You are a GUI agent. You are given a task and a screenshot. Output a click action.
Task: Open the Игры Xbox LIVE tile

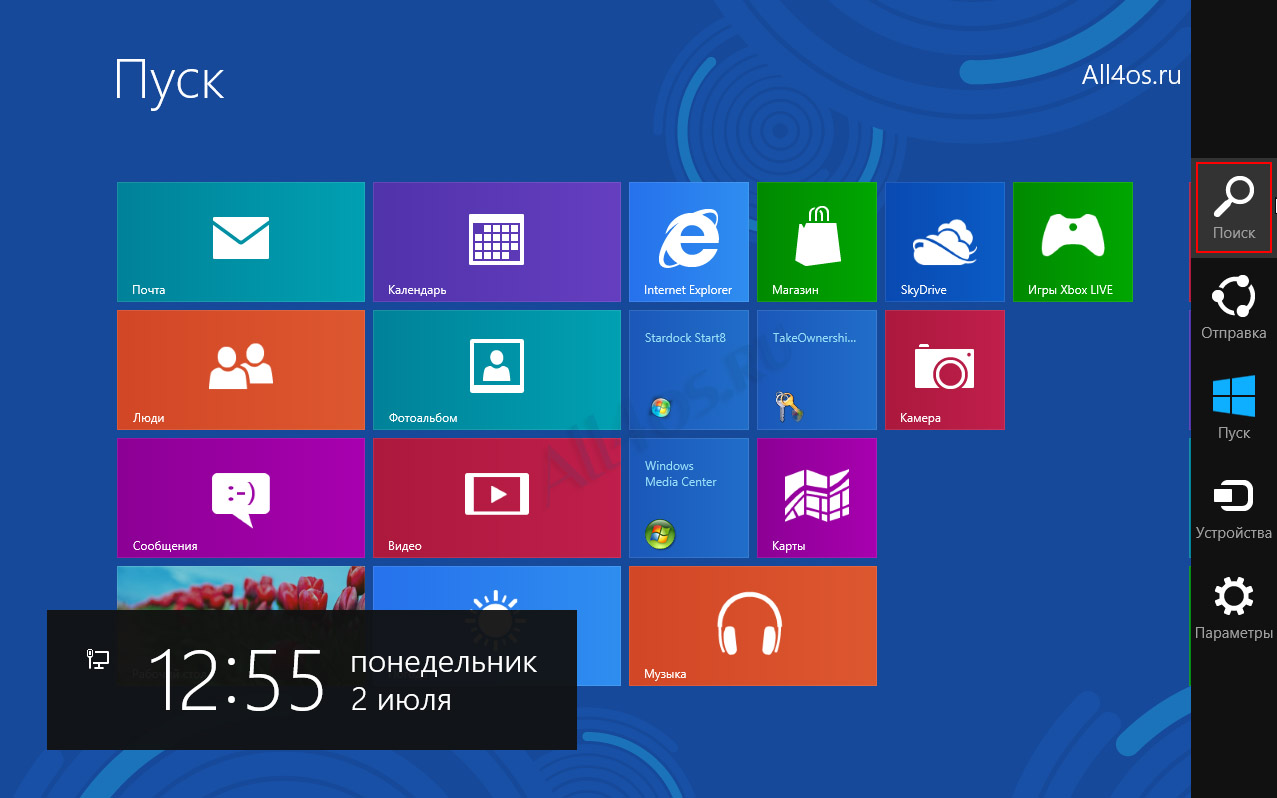pyautogui.click(x=1073, y=242)
